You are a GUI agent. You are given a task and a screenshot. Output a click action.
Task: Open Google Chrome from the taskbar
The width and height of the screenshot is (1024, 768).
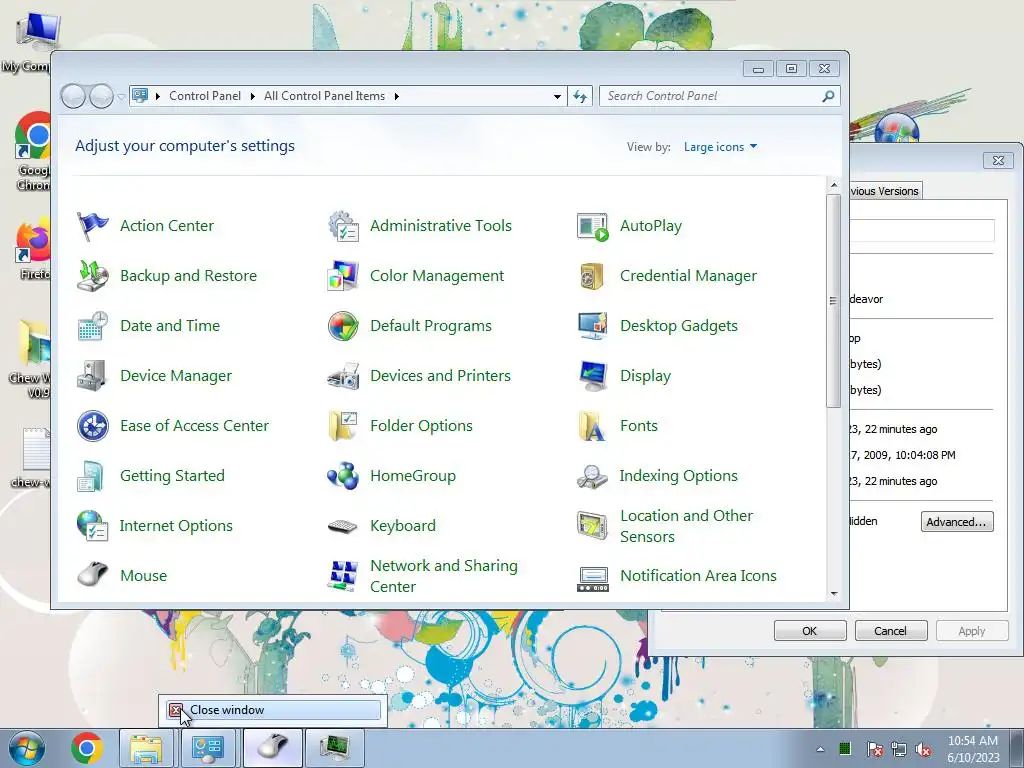[87, 748]
